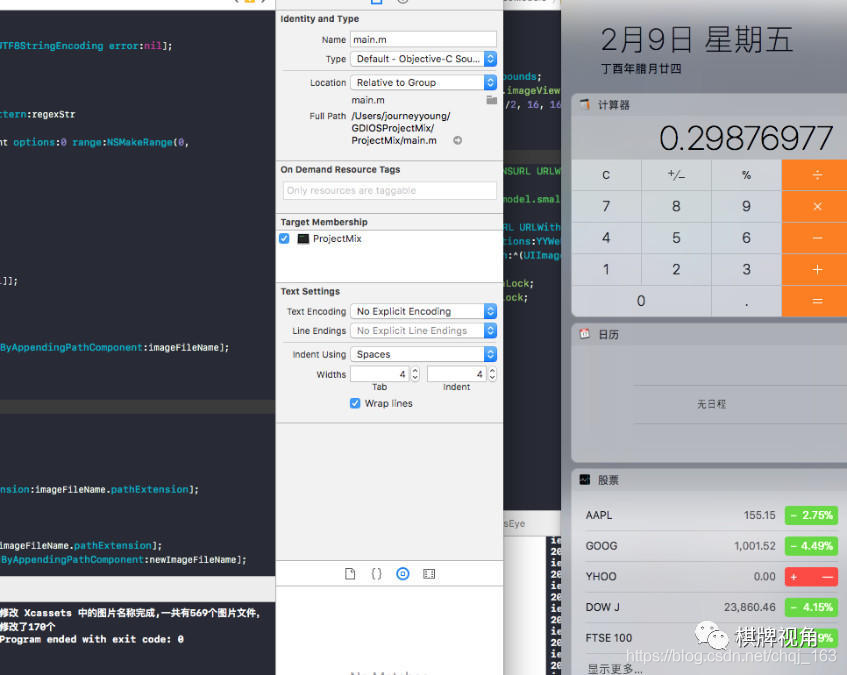Click the plus/minus sign key on the calculator
This screenshot has width=847, height=675.
pos(676,175)
